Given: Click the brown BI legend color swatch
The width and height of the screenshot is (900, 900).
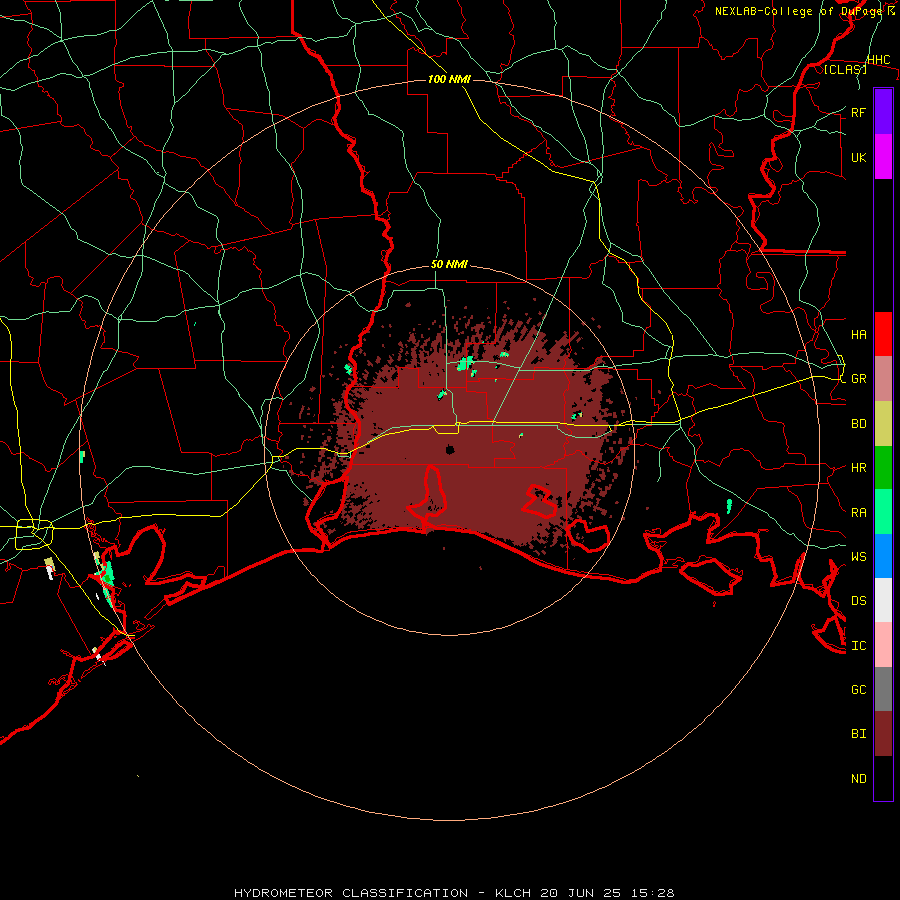Looking at the screenshot, I should (x=883, y=734).
